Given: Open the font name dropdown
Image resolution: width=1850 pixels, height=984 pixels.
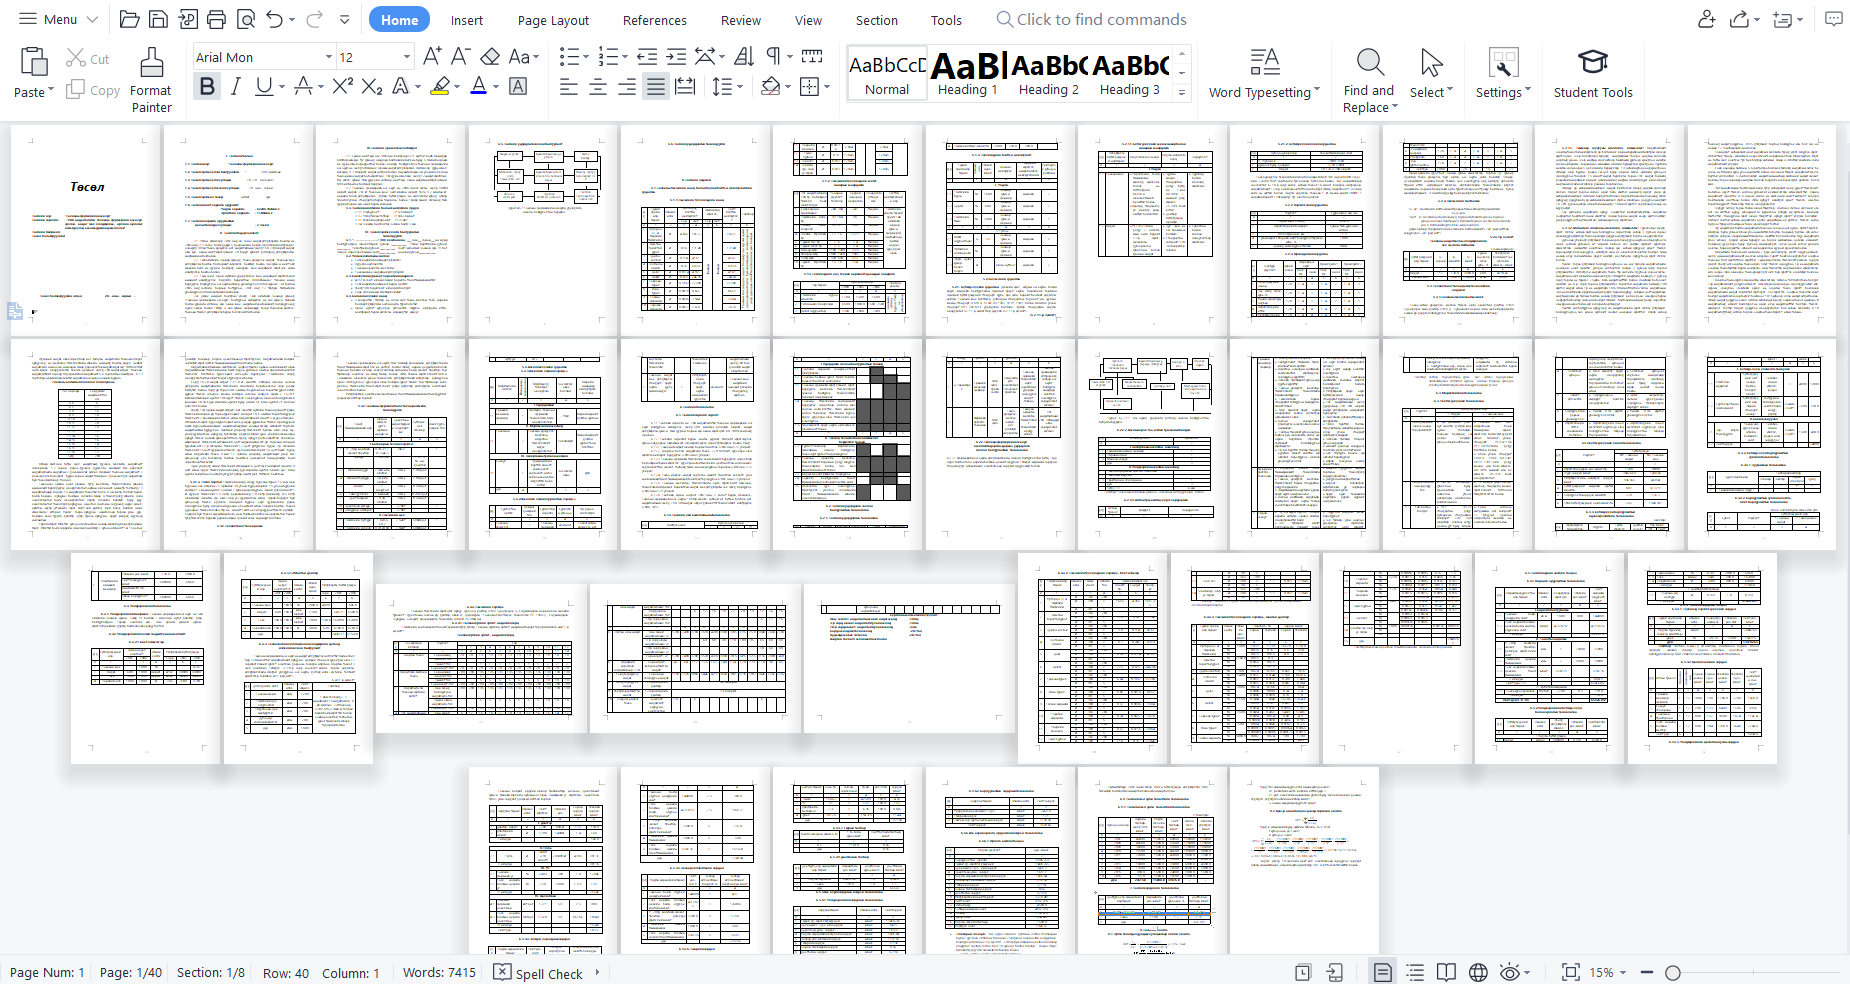Looking at the screenshot, I should tap(328, 57).
